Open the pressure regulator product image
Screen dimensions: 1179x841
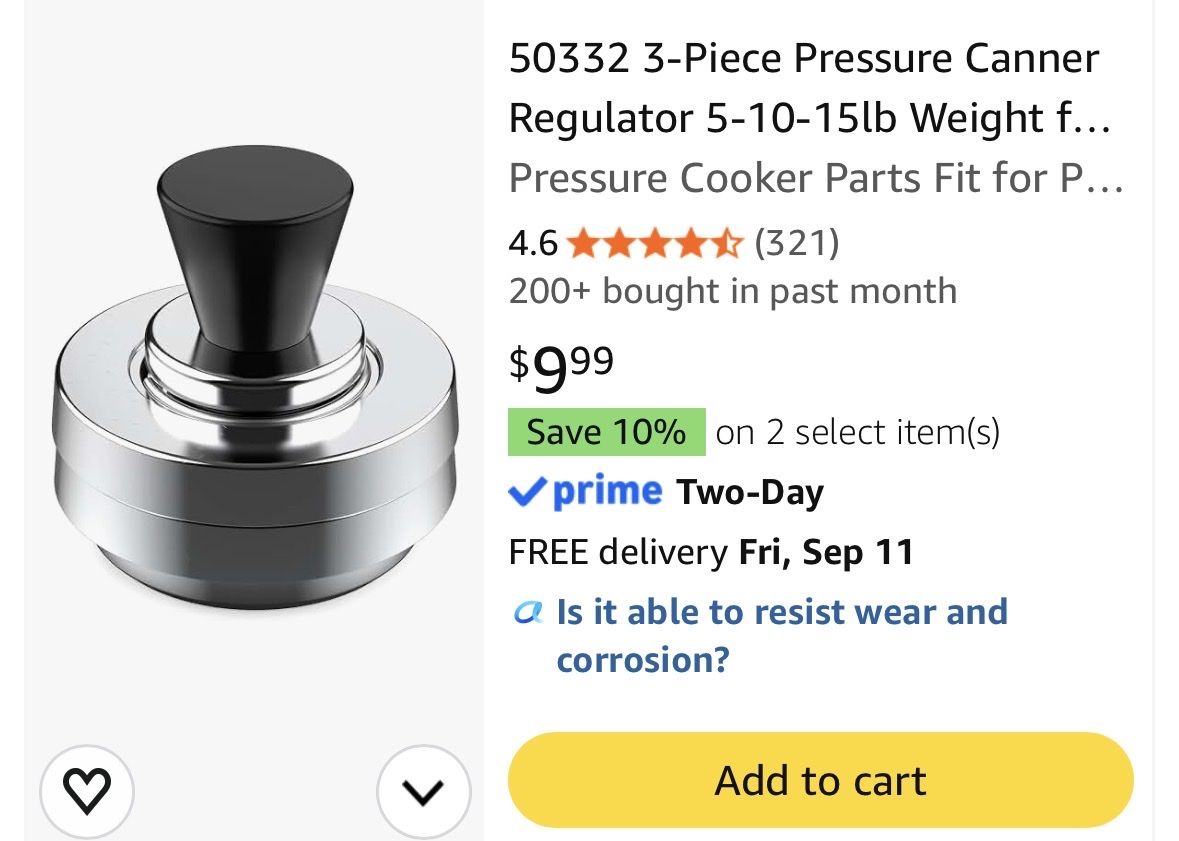(255, 376)
